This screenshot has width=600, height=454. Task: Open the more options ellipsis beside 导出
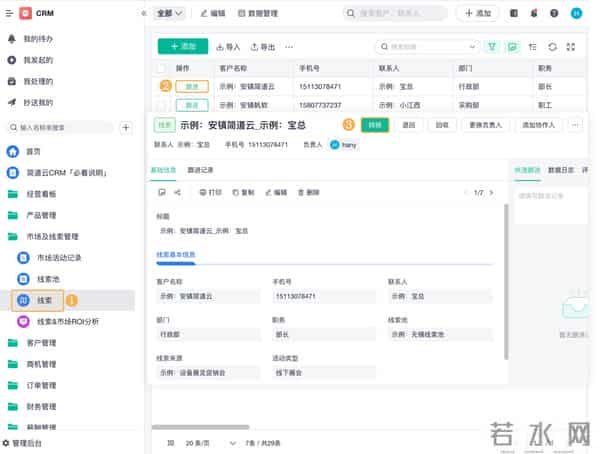[x=289, y=47]
